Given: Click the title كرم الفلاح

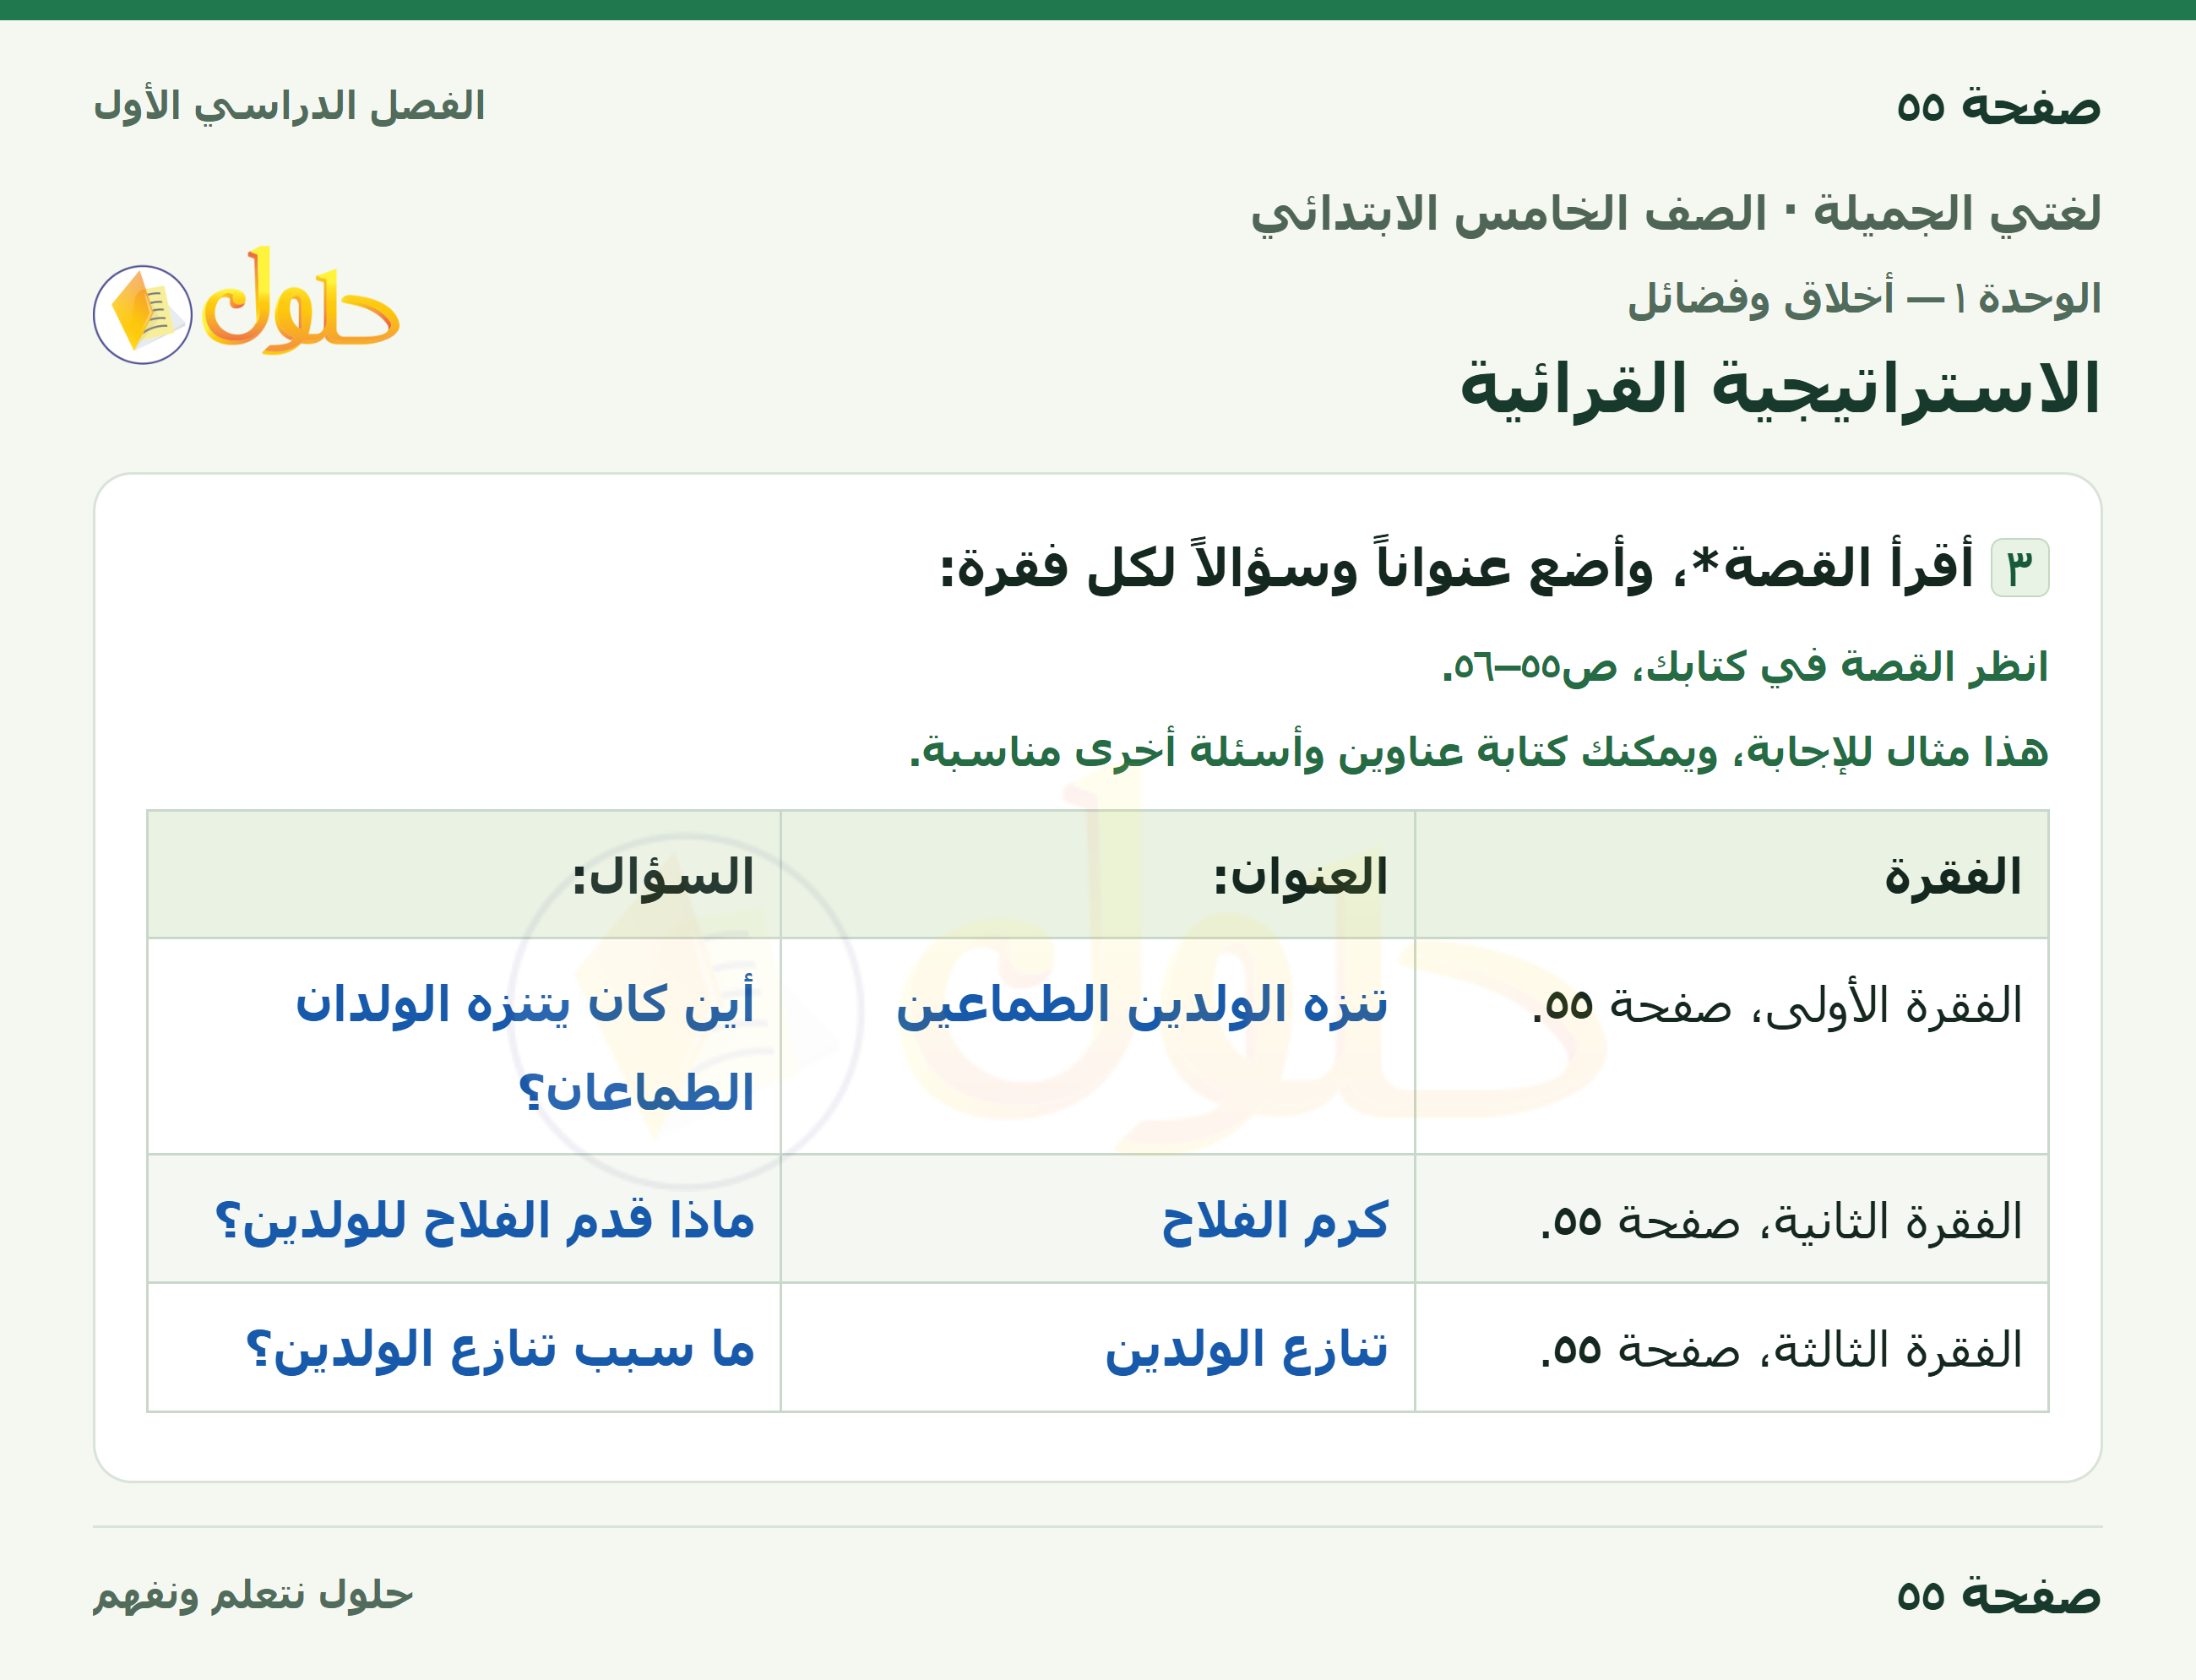Looking at the screenshot, I should [x=1274, y=1221].
